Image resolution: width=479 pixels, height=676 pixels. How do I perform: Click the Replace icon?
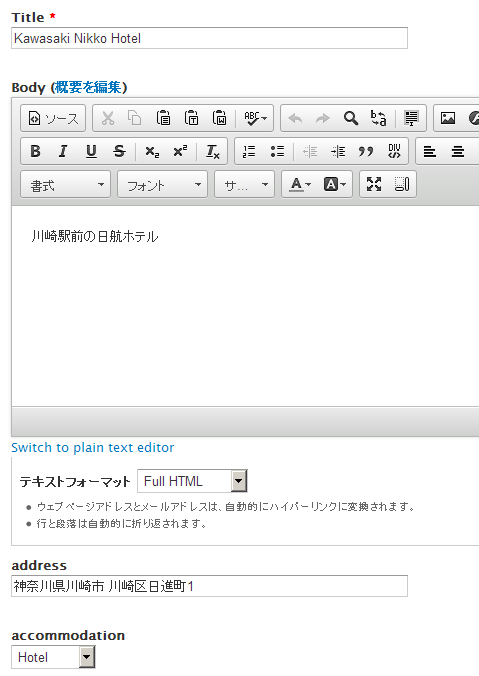pos(379,118)
